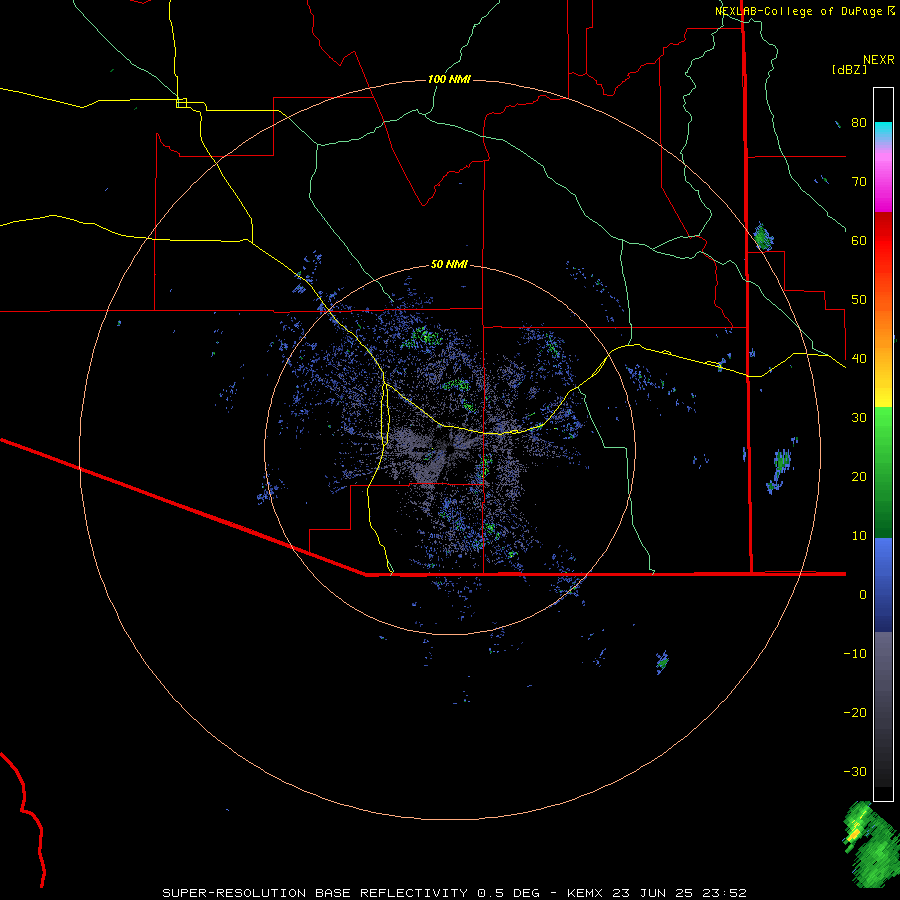Click the [dBZ] unit label above the color bar
Viewport: 900px width, 900px height.
click(x=849, y=69)
